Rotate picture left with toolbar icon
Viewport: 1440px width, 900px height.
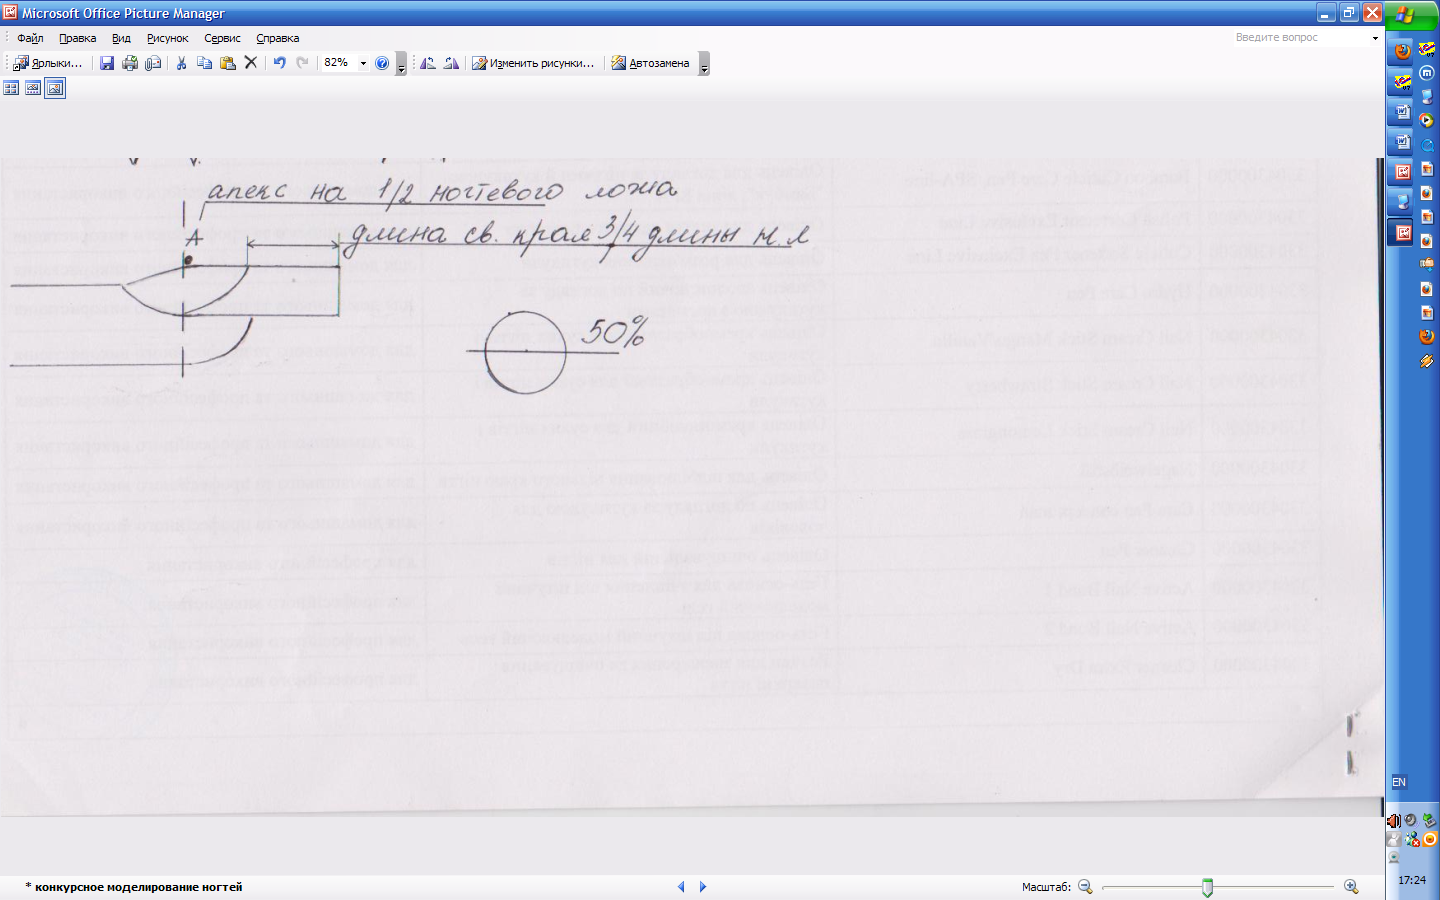tap(428, 63)
